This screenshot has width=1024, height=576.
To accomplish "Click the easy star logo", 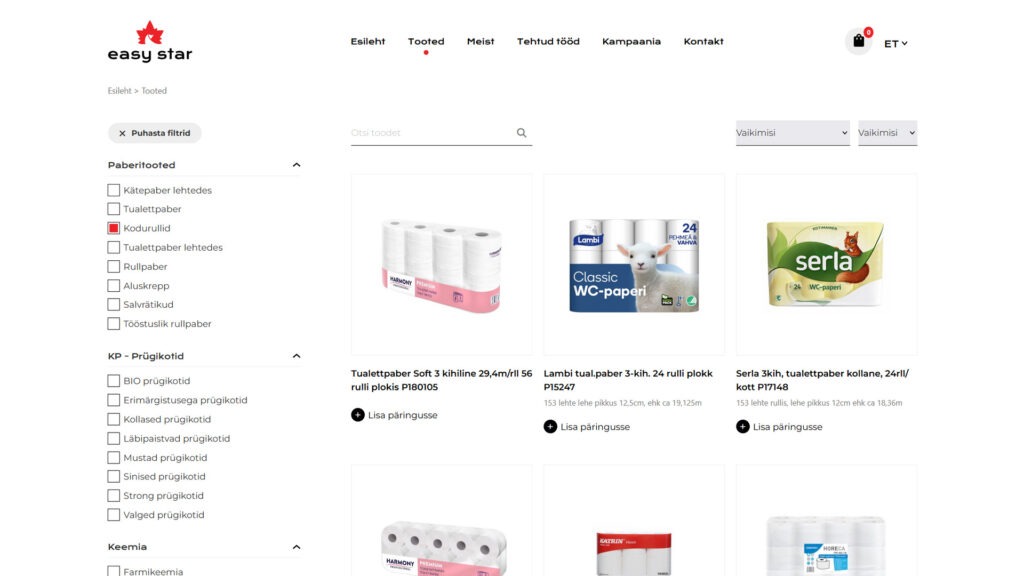I will pos(150,41).
